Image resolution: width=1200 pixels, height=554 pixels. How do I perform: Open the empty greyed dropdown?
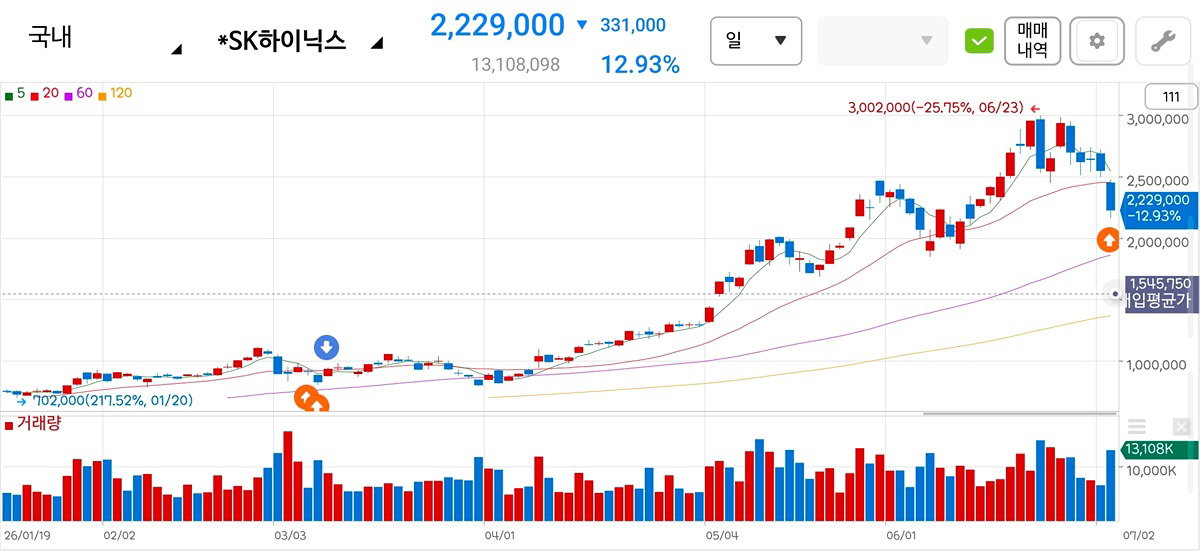pyautogui.click(x=881, y=41)
